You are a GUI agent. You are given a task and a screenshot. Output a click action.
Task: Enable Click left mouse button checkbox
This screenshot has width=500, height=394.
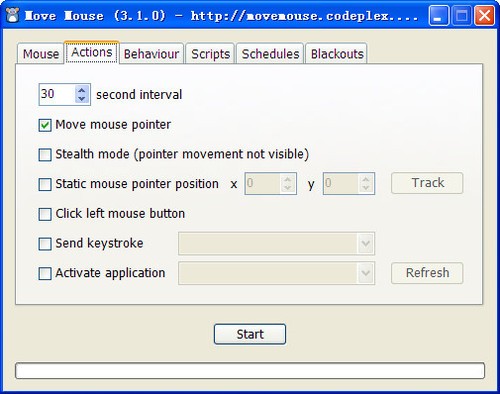click(45, 214)
